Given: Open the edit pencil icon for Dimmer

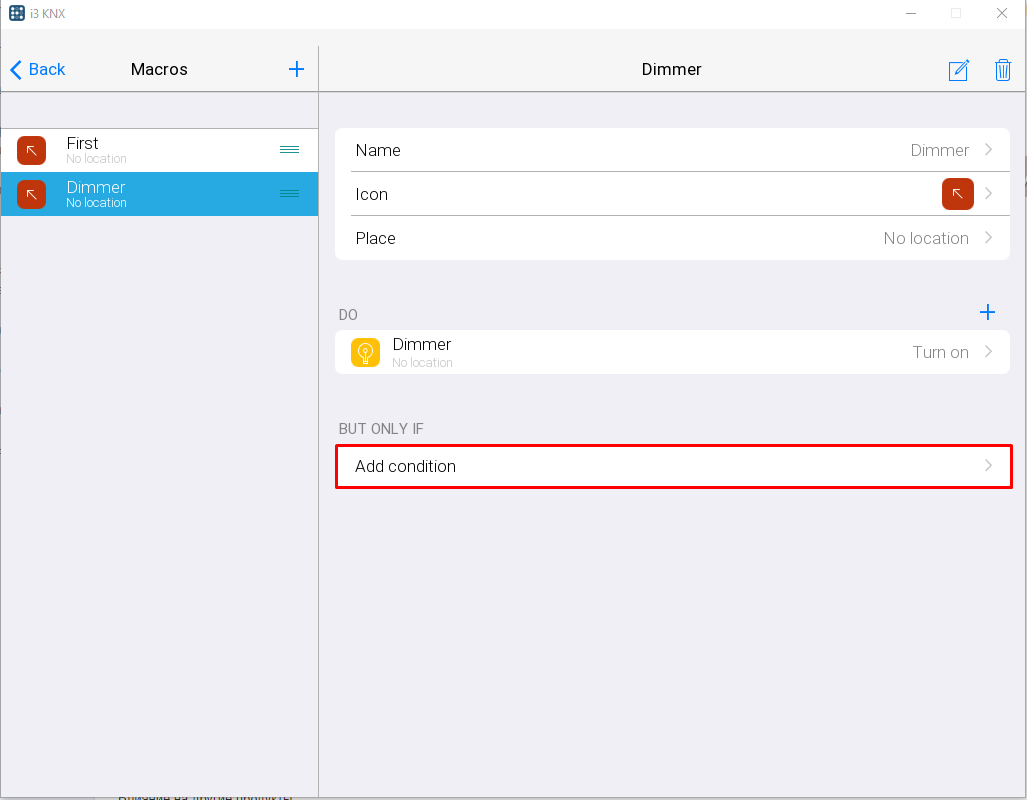Looking at the screenshot, I should coord(958,70).
